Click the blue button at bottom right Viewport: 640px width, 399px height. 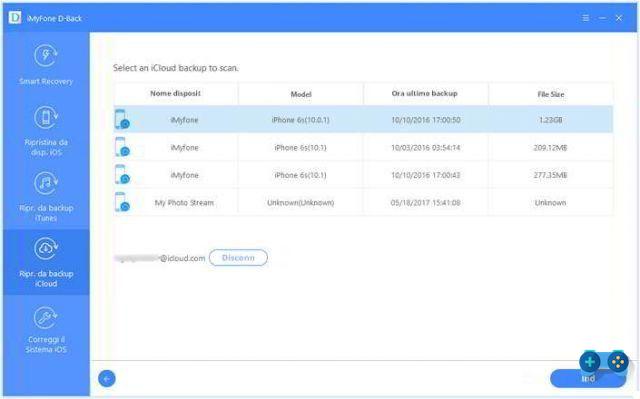coord(588,379)
